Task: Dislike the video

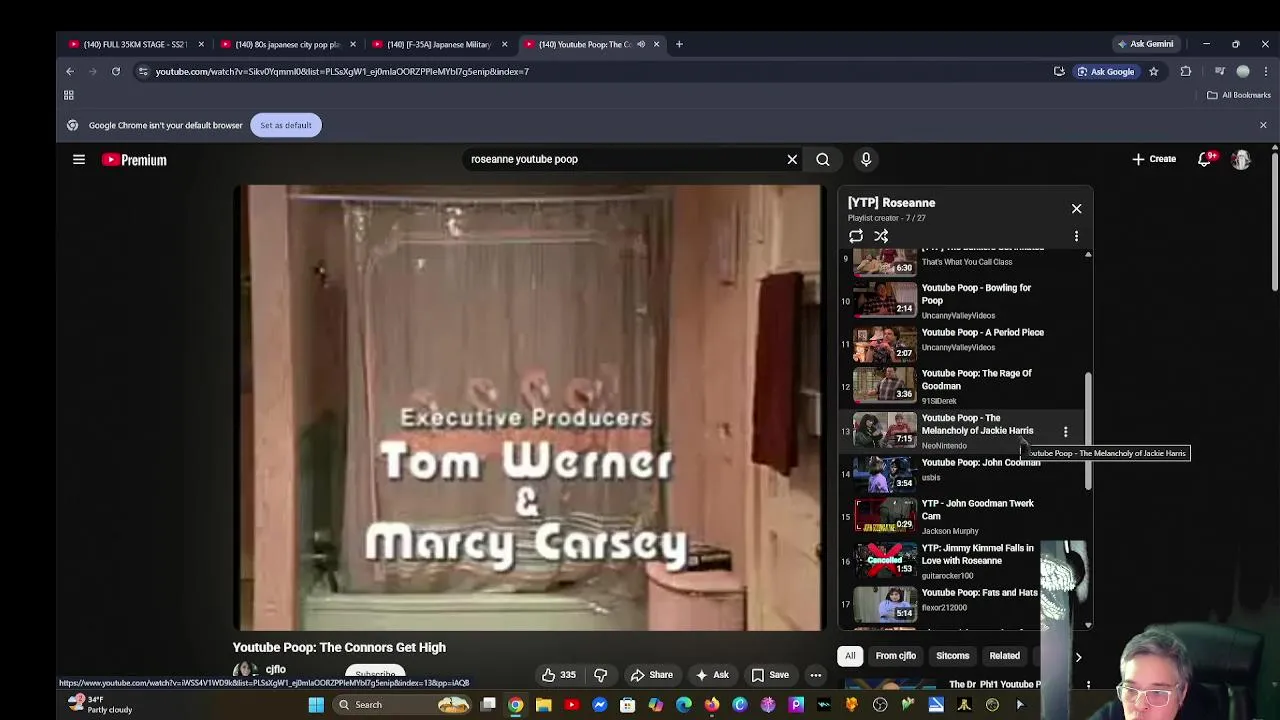Action: [600, 675]
